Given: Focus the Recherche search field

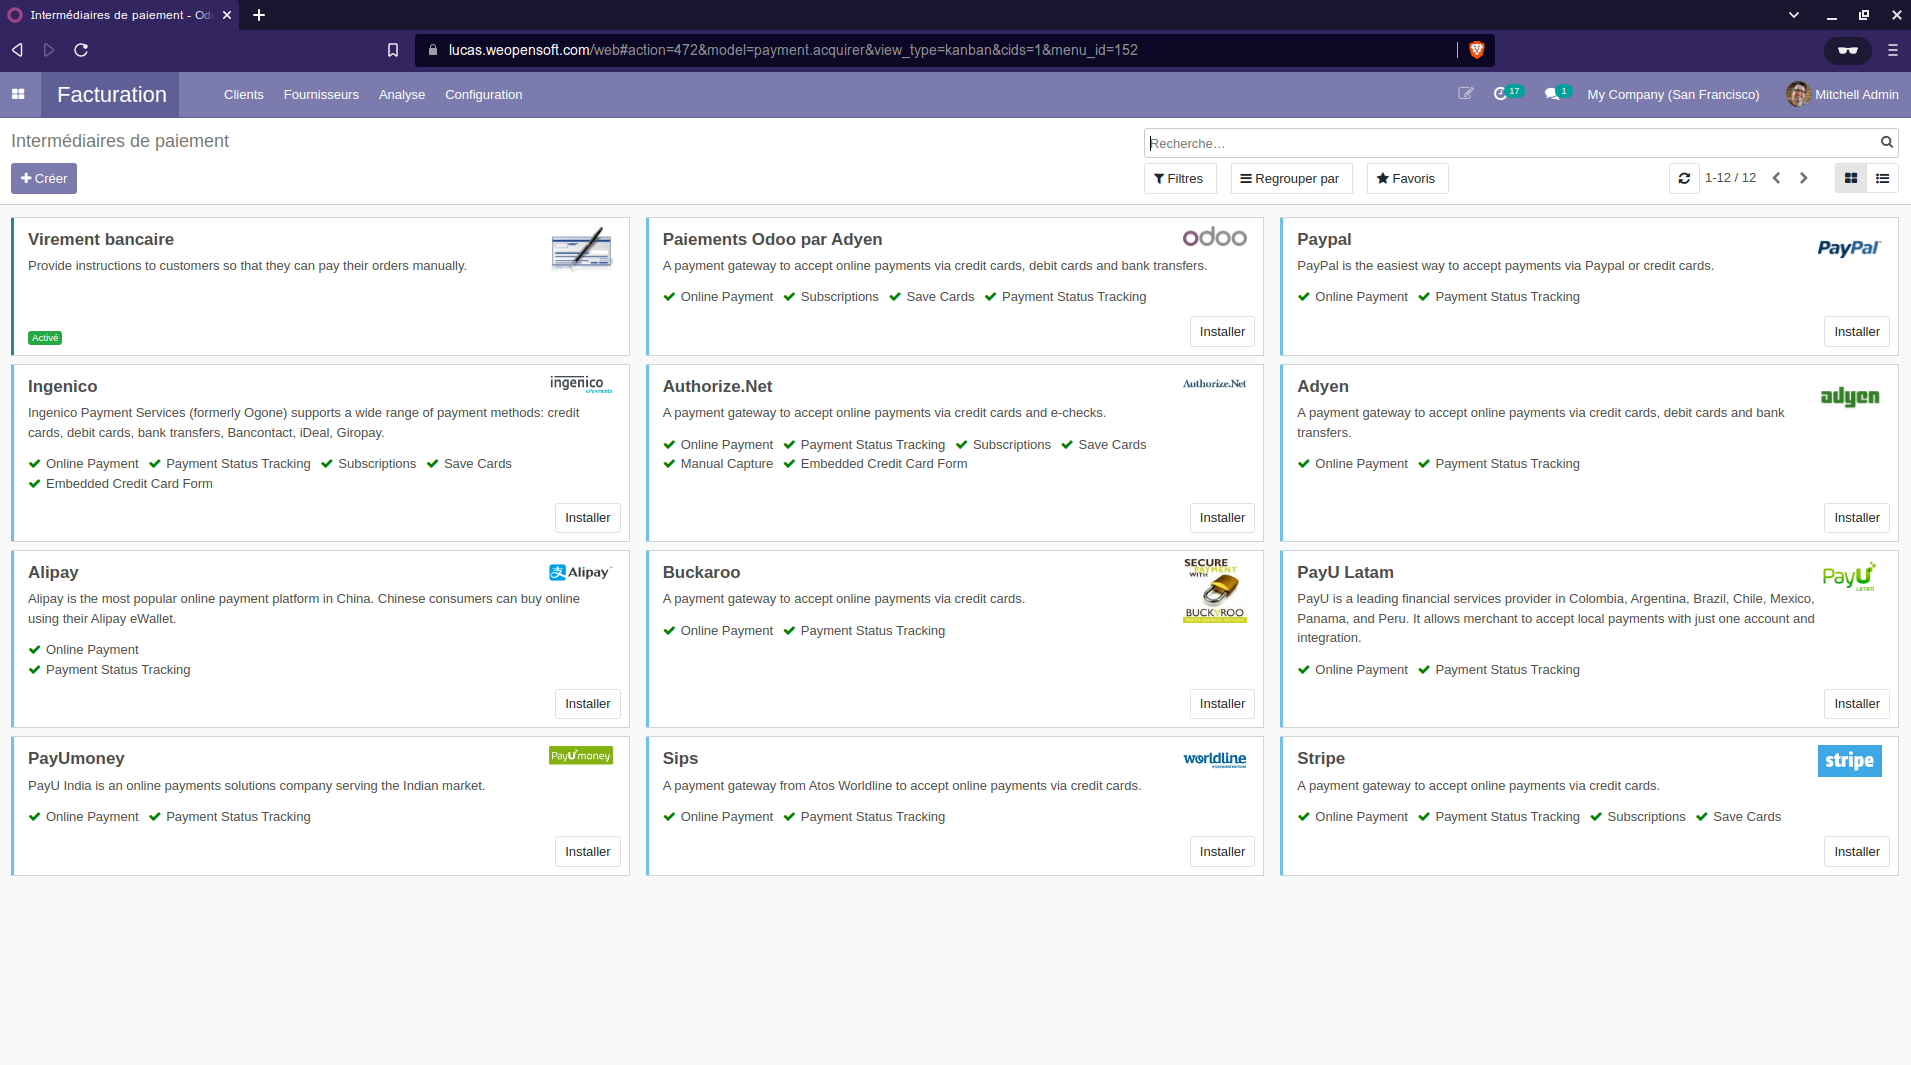Looking at the screenshot, I should point(1510,143).
